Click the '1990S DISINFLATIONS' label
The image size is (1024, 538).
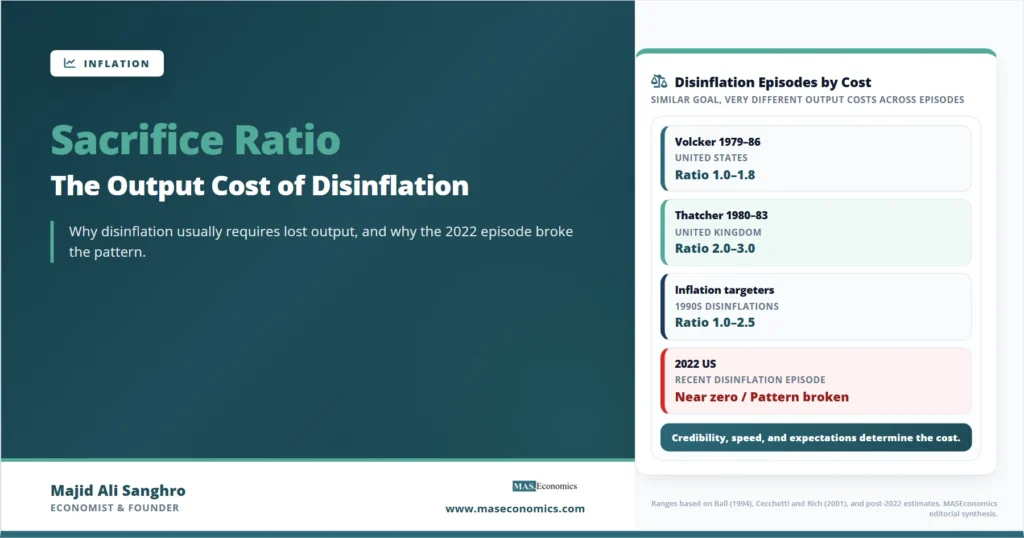click(x=726, y=306)
